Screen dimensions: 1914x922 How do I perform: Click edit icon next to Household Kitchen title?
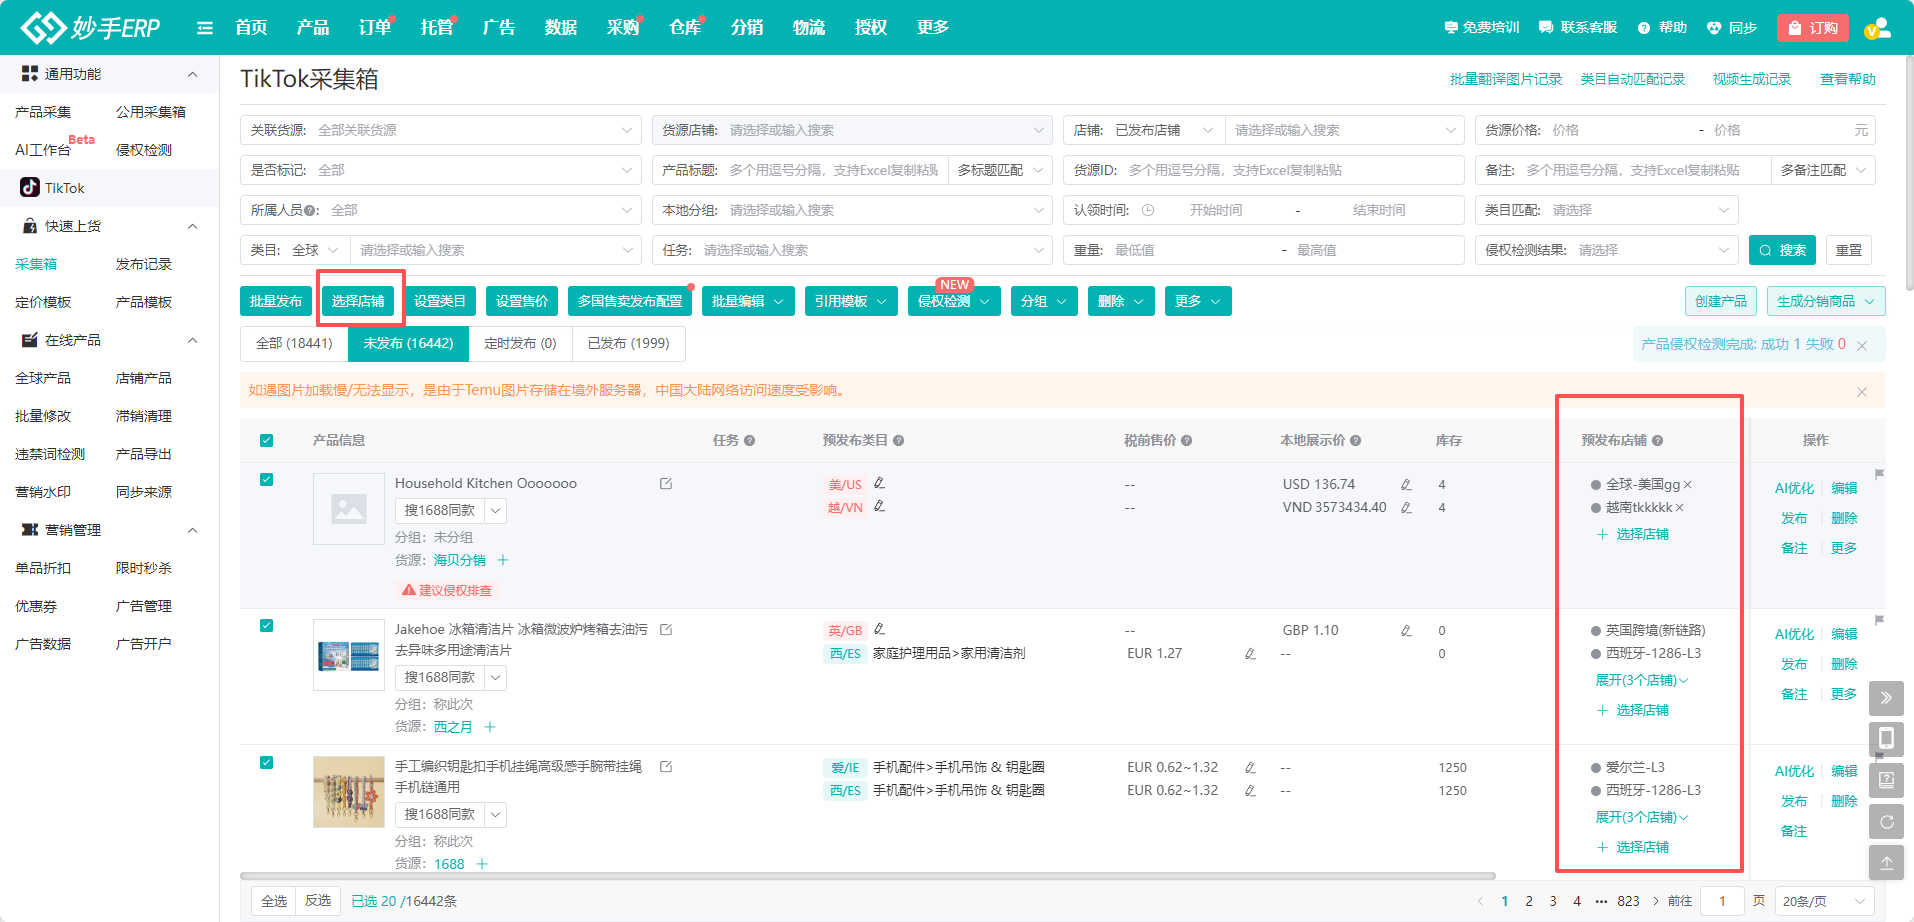(x=666, y=484)
